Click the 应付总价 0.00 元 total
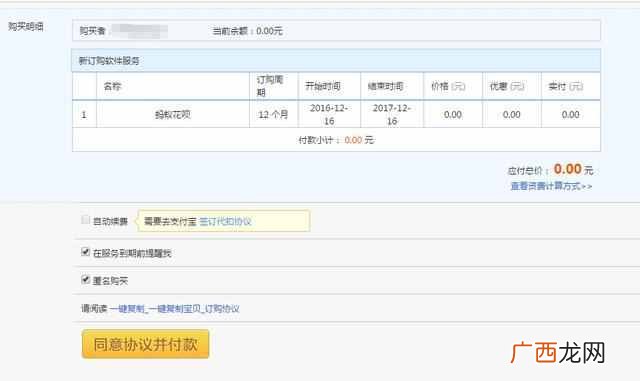 pos(550,169)
